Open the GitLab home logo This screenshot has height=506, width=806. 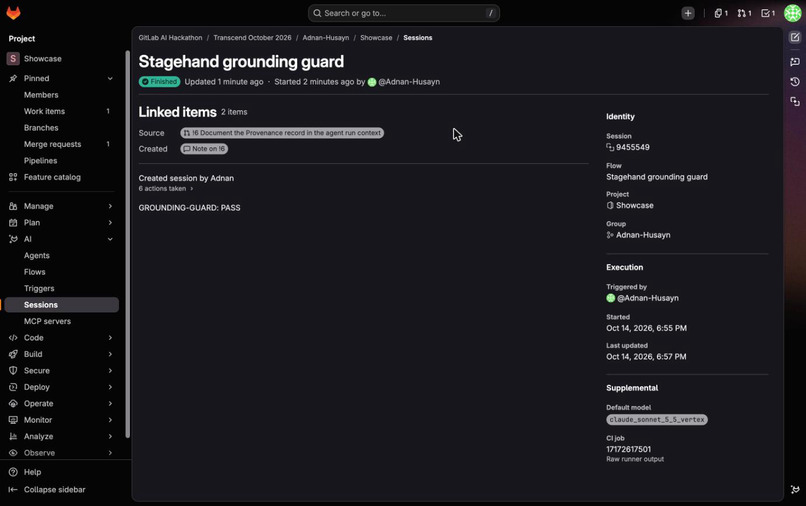click(13, 13)
